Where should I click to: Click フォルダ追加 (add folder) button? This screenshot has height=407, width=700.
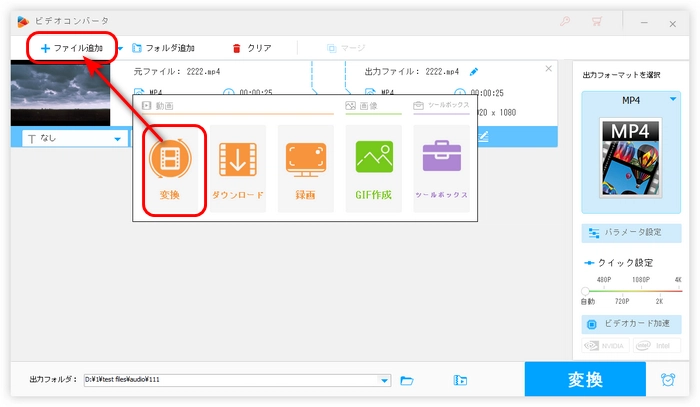pyautogui.click(x=163, y=48)
